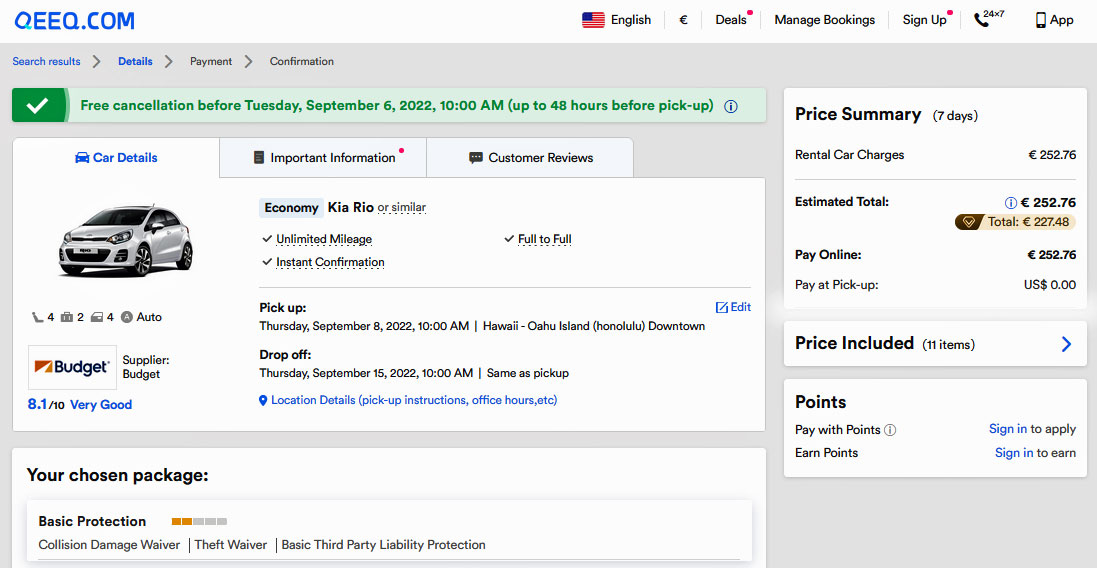The height and width of the screenshot is (568, 1097).
Task: Click the luggage count icon
Action: 66,318
